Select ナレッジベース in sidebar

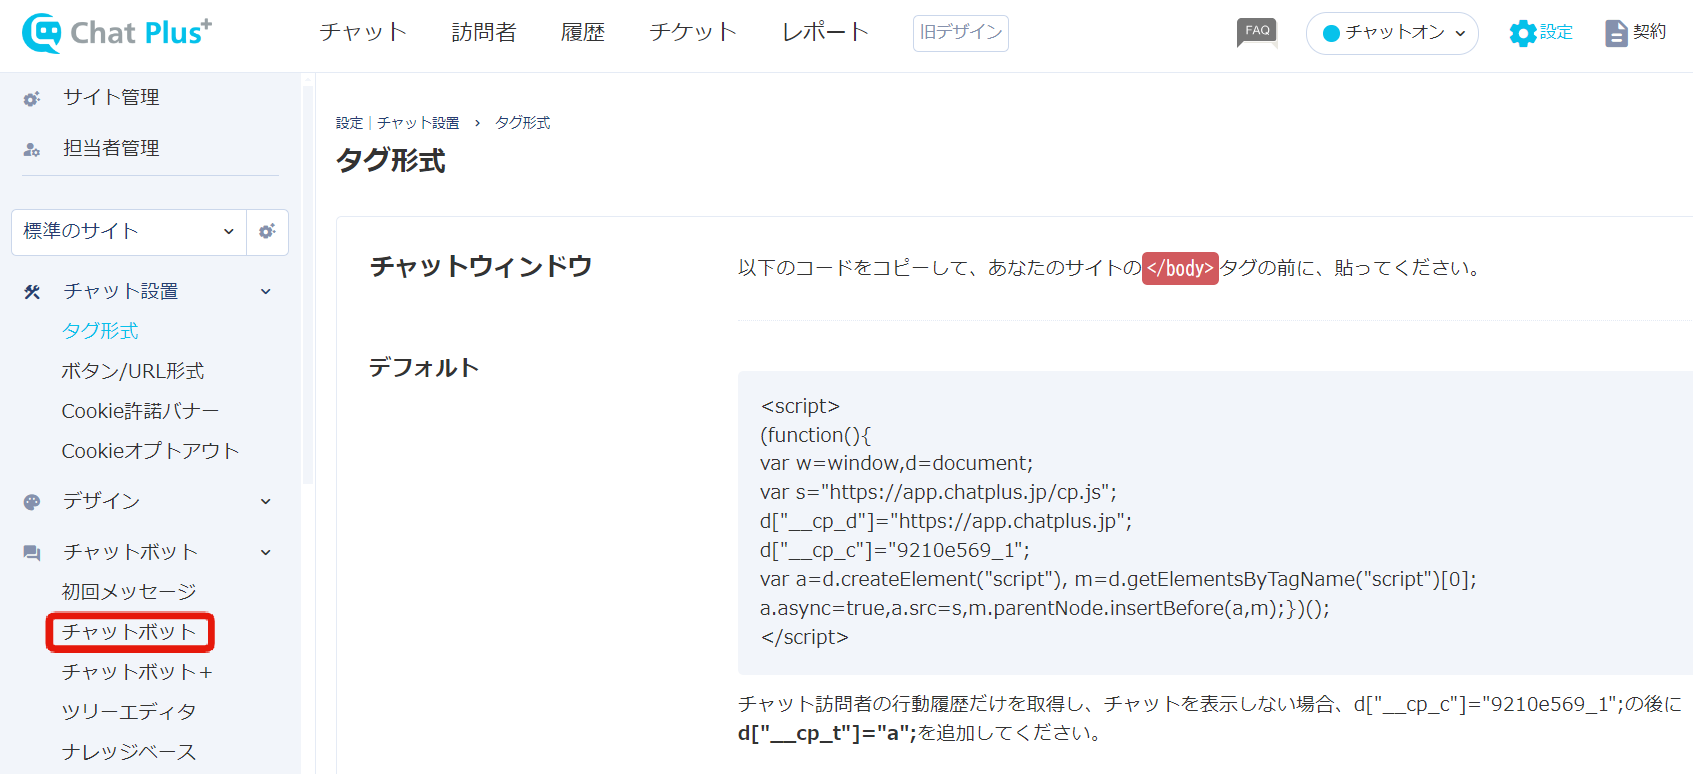pyautogui.click(x=129, y=752)
